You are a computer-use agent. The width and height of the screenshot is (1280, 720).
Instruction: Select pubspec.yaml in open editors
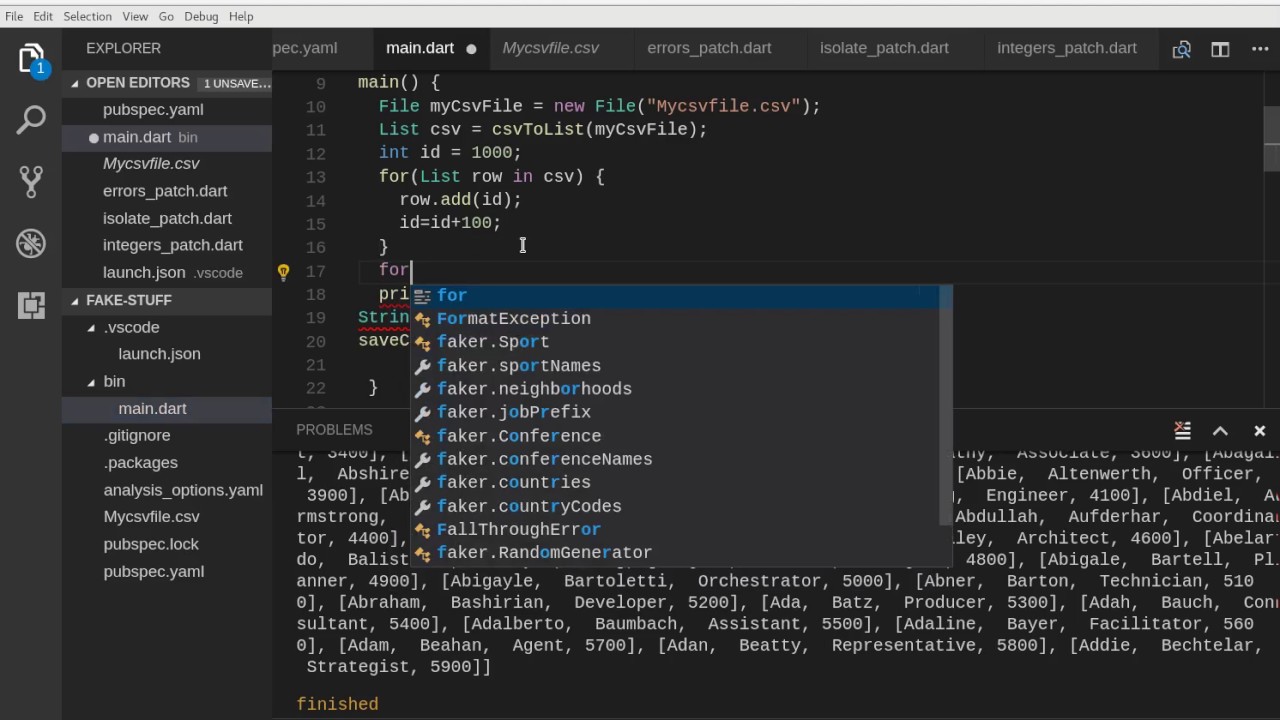(167, 110)
